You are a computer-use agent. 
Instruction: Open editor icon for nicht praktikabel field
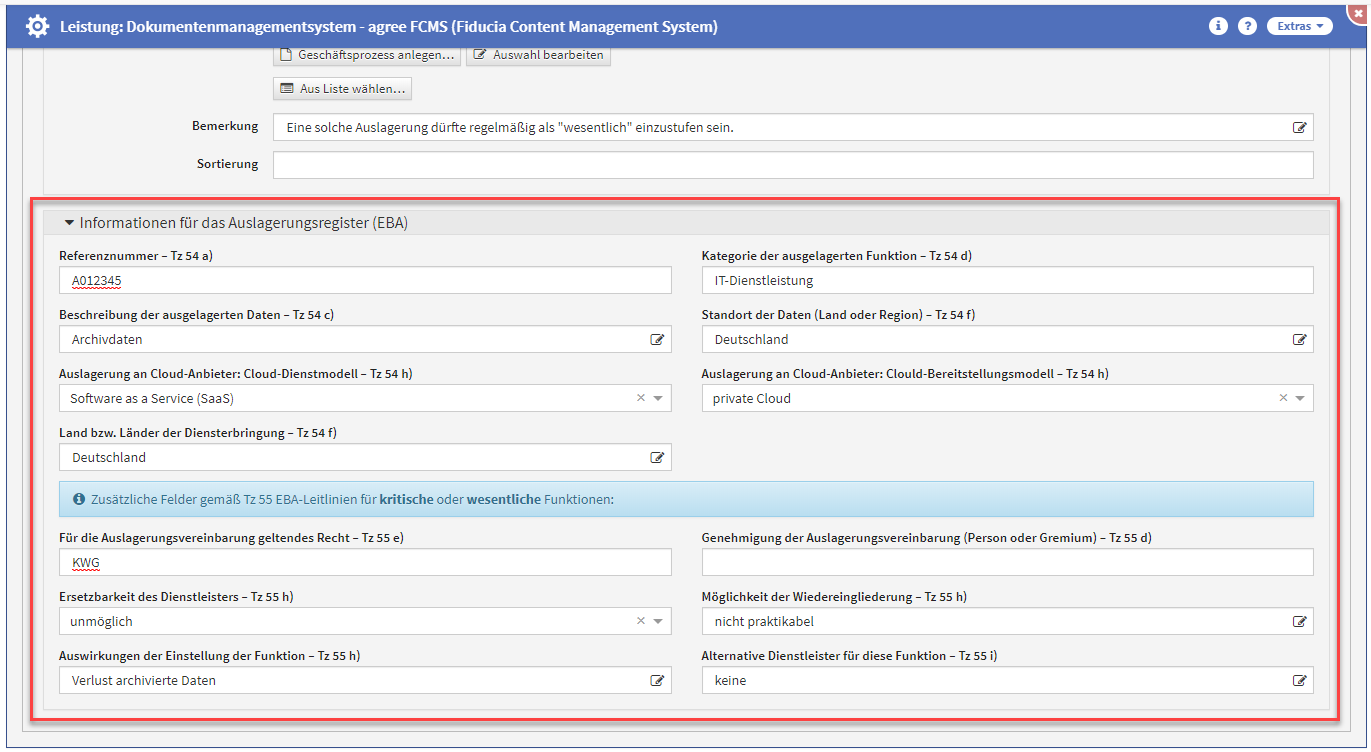1299,622
